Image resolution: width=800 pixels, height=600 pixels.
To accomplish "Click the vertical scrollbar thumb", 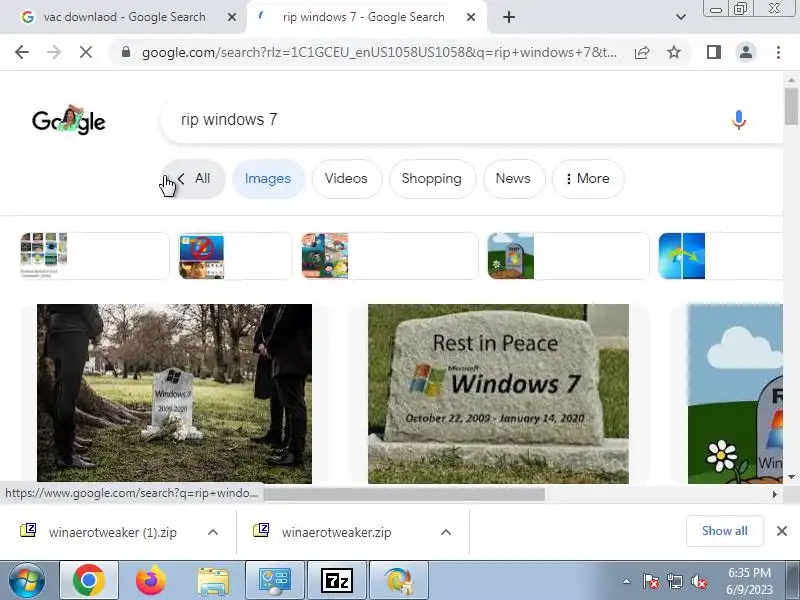I will point(791,106).
